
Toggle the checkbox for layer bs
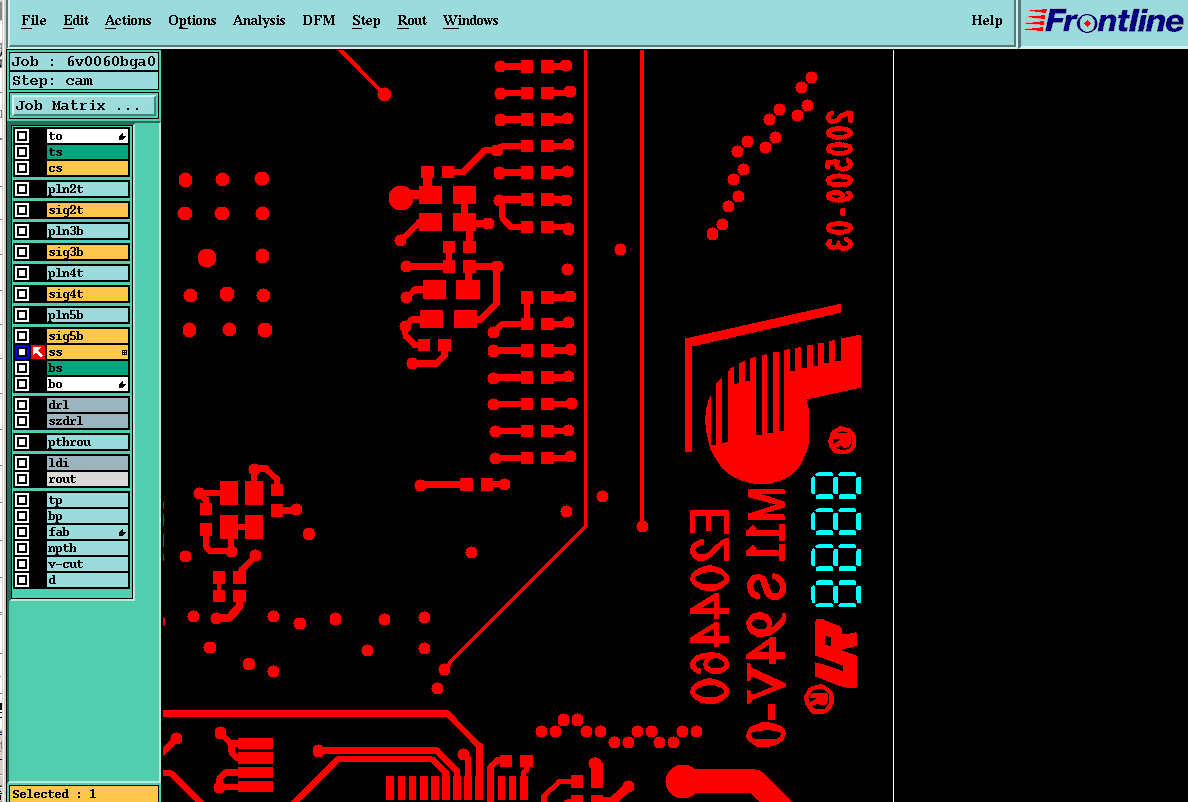(22, 368)
